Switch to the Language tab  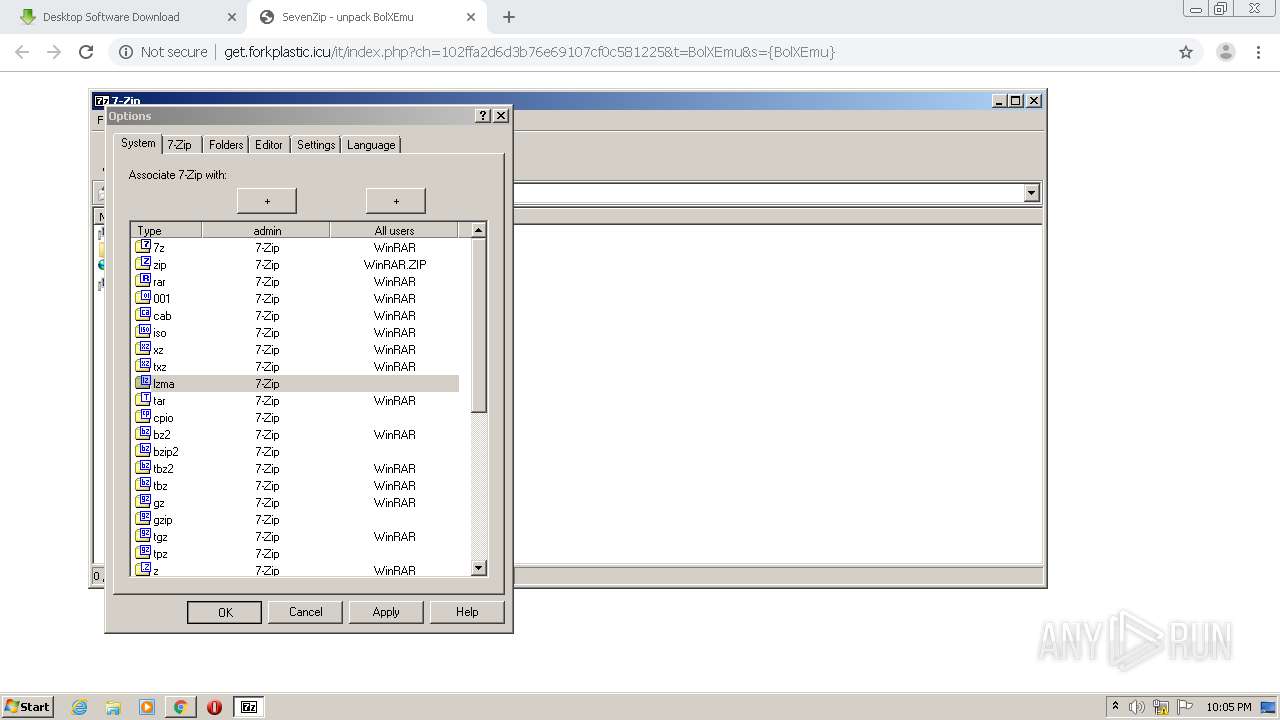[371, 145]
